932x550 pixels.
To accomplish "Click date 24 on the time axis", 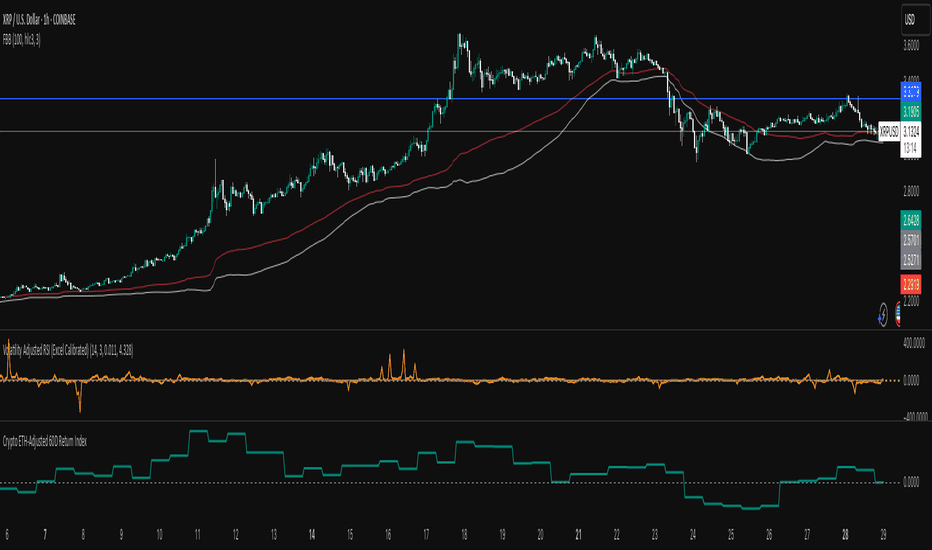I will (693, 535).
